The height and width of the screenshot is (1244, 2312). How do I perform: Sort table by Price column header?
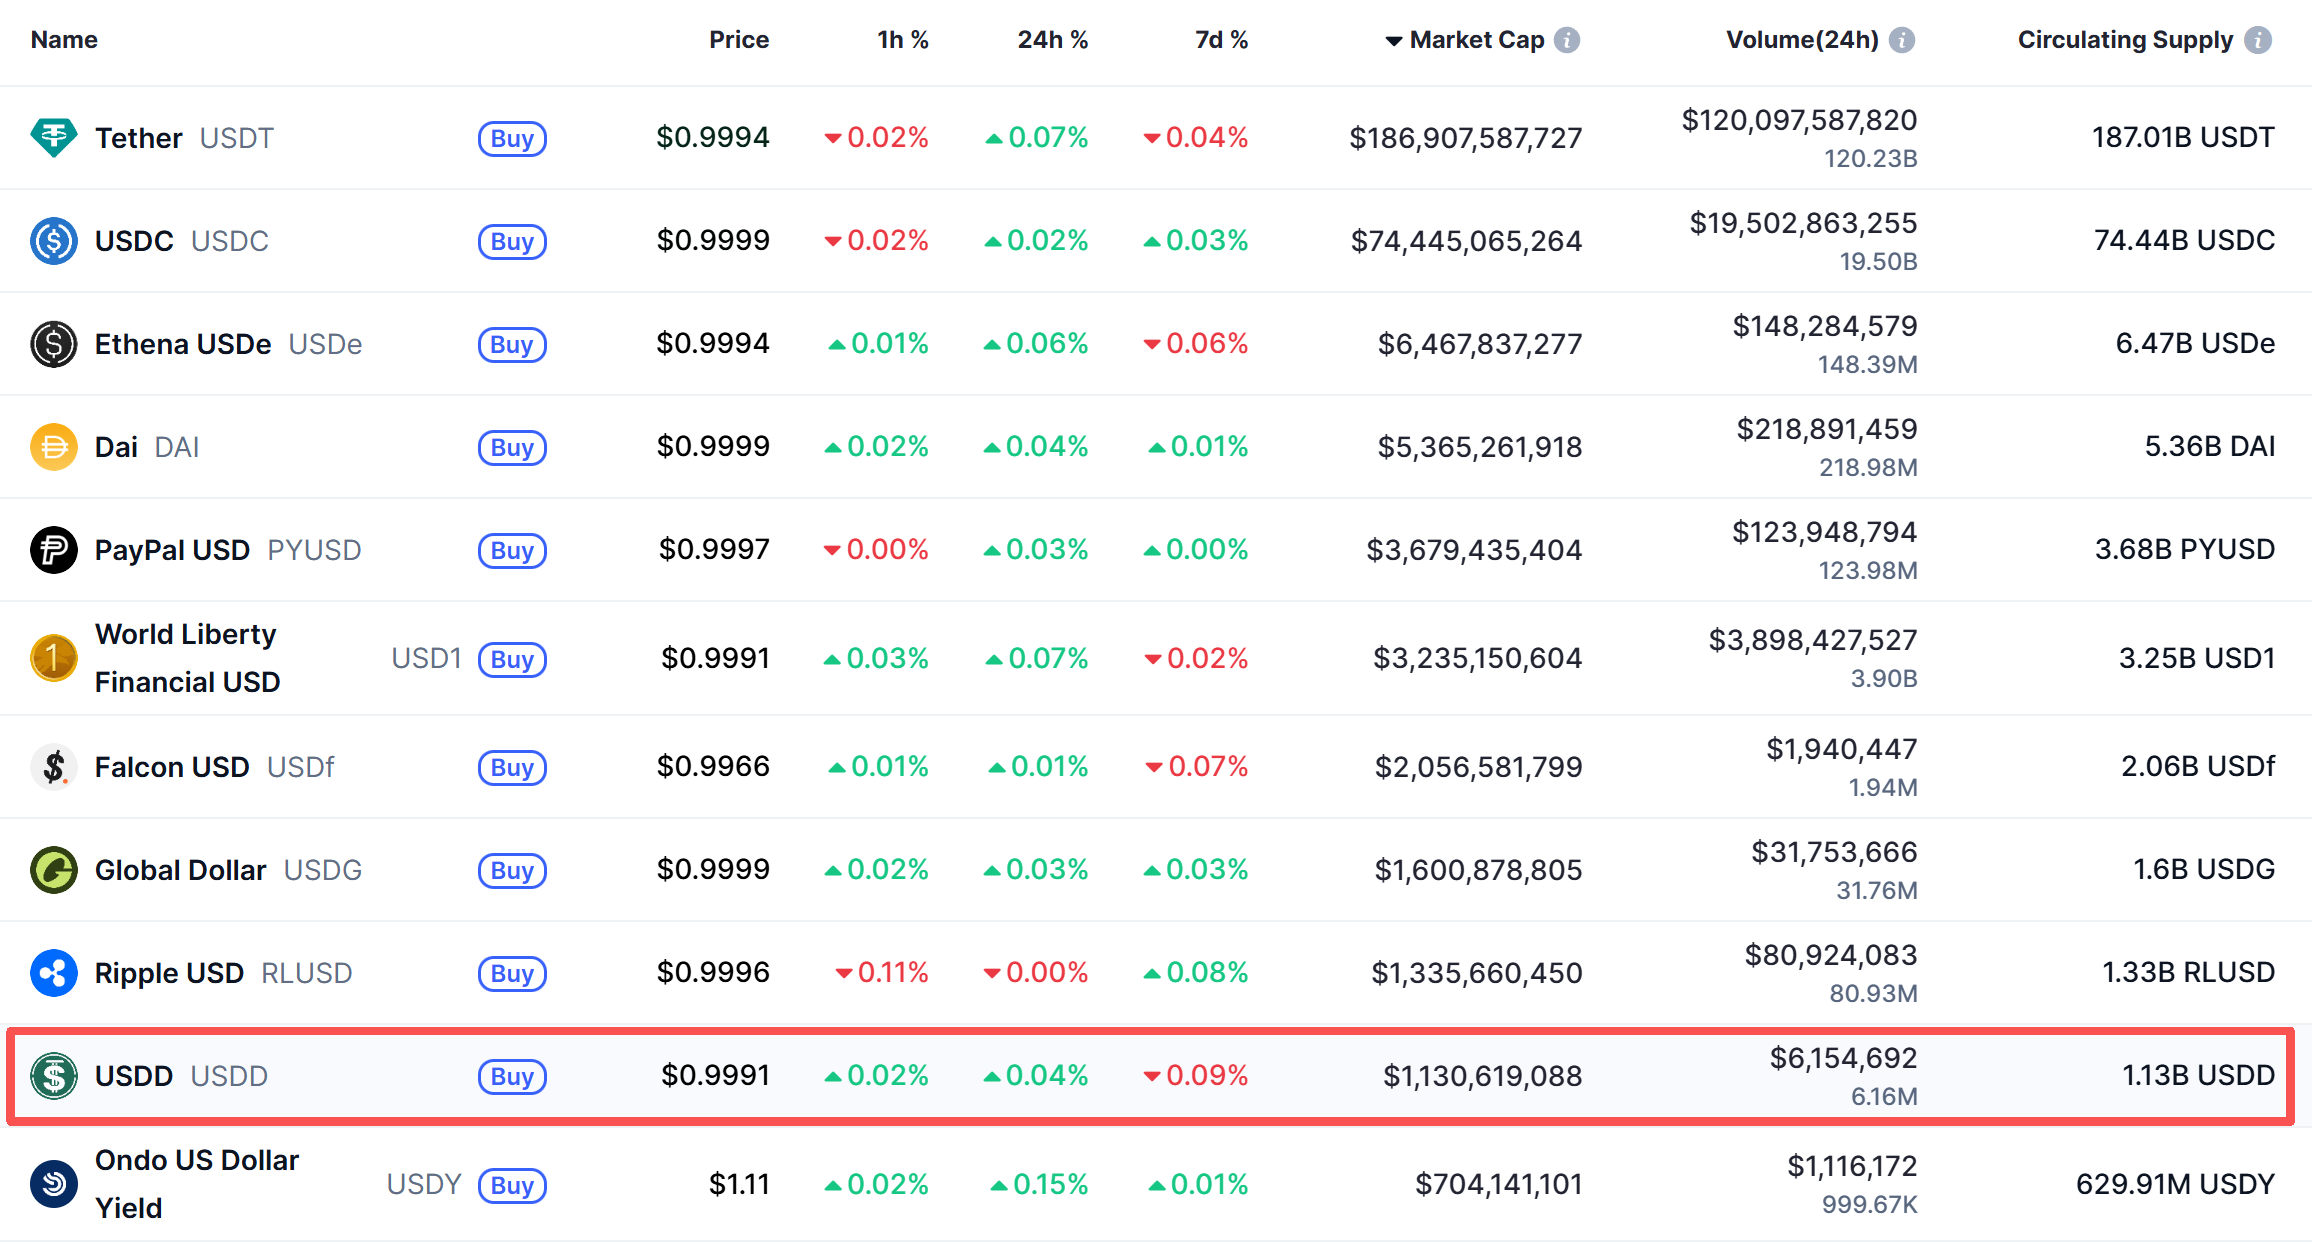[739, 40]
